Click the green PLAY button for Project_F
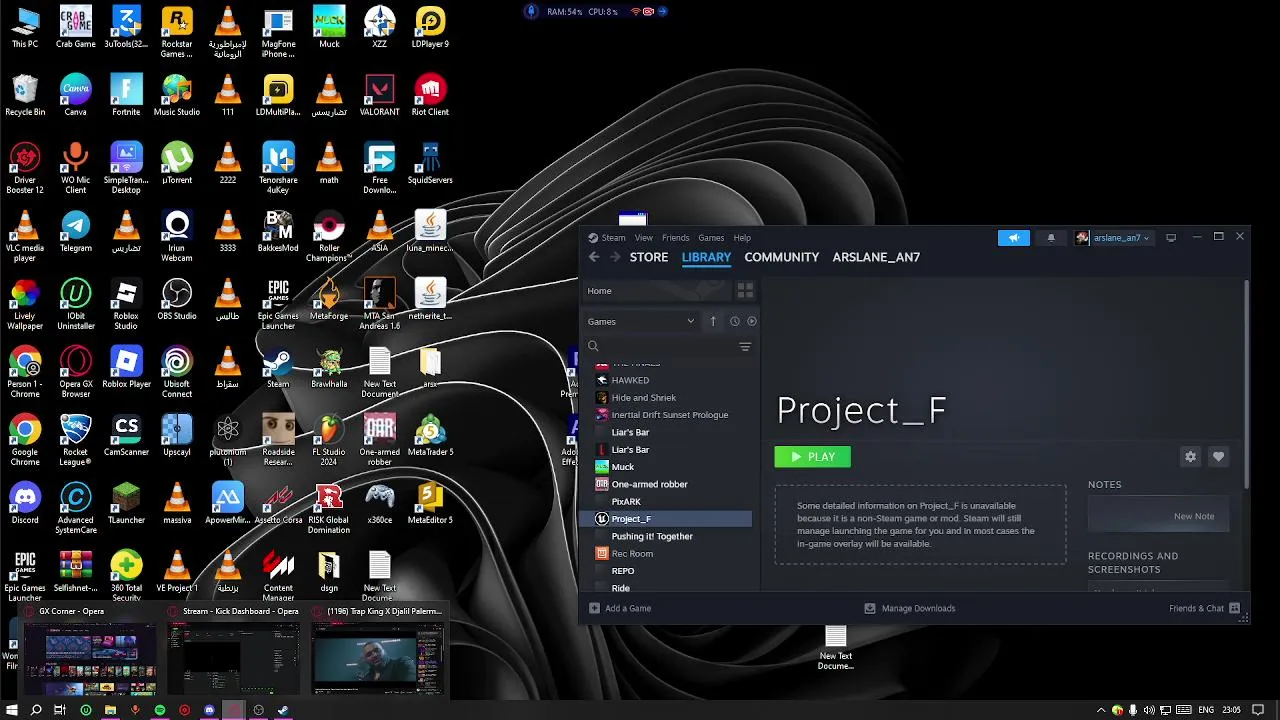This screenshot has height=720, width=1280. point(813,456)
